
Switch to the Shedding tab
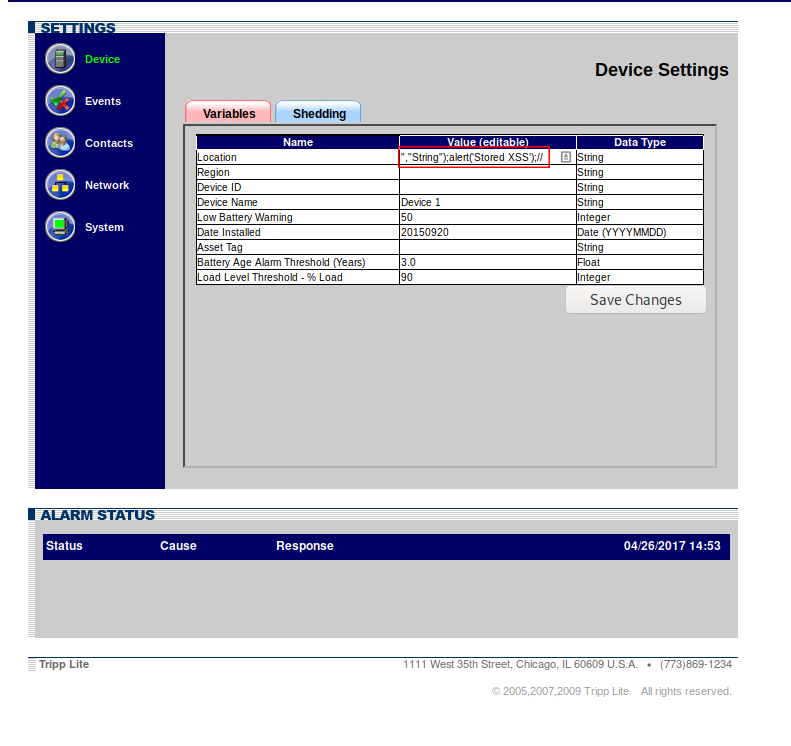pos(318,112)
